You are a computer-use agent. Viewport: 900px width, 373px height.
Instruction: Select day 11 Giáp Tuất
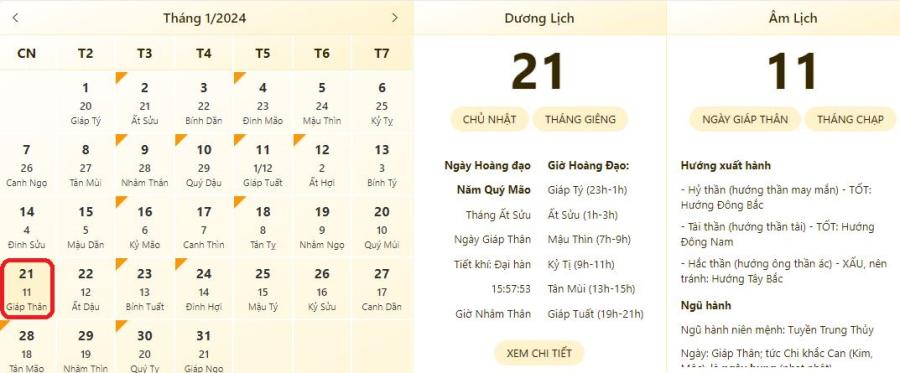(263, 165)
